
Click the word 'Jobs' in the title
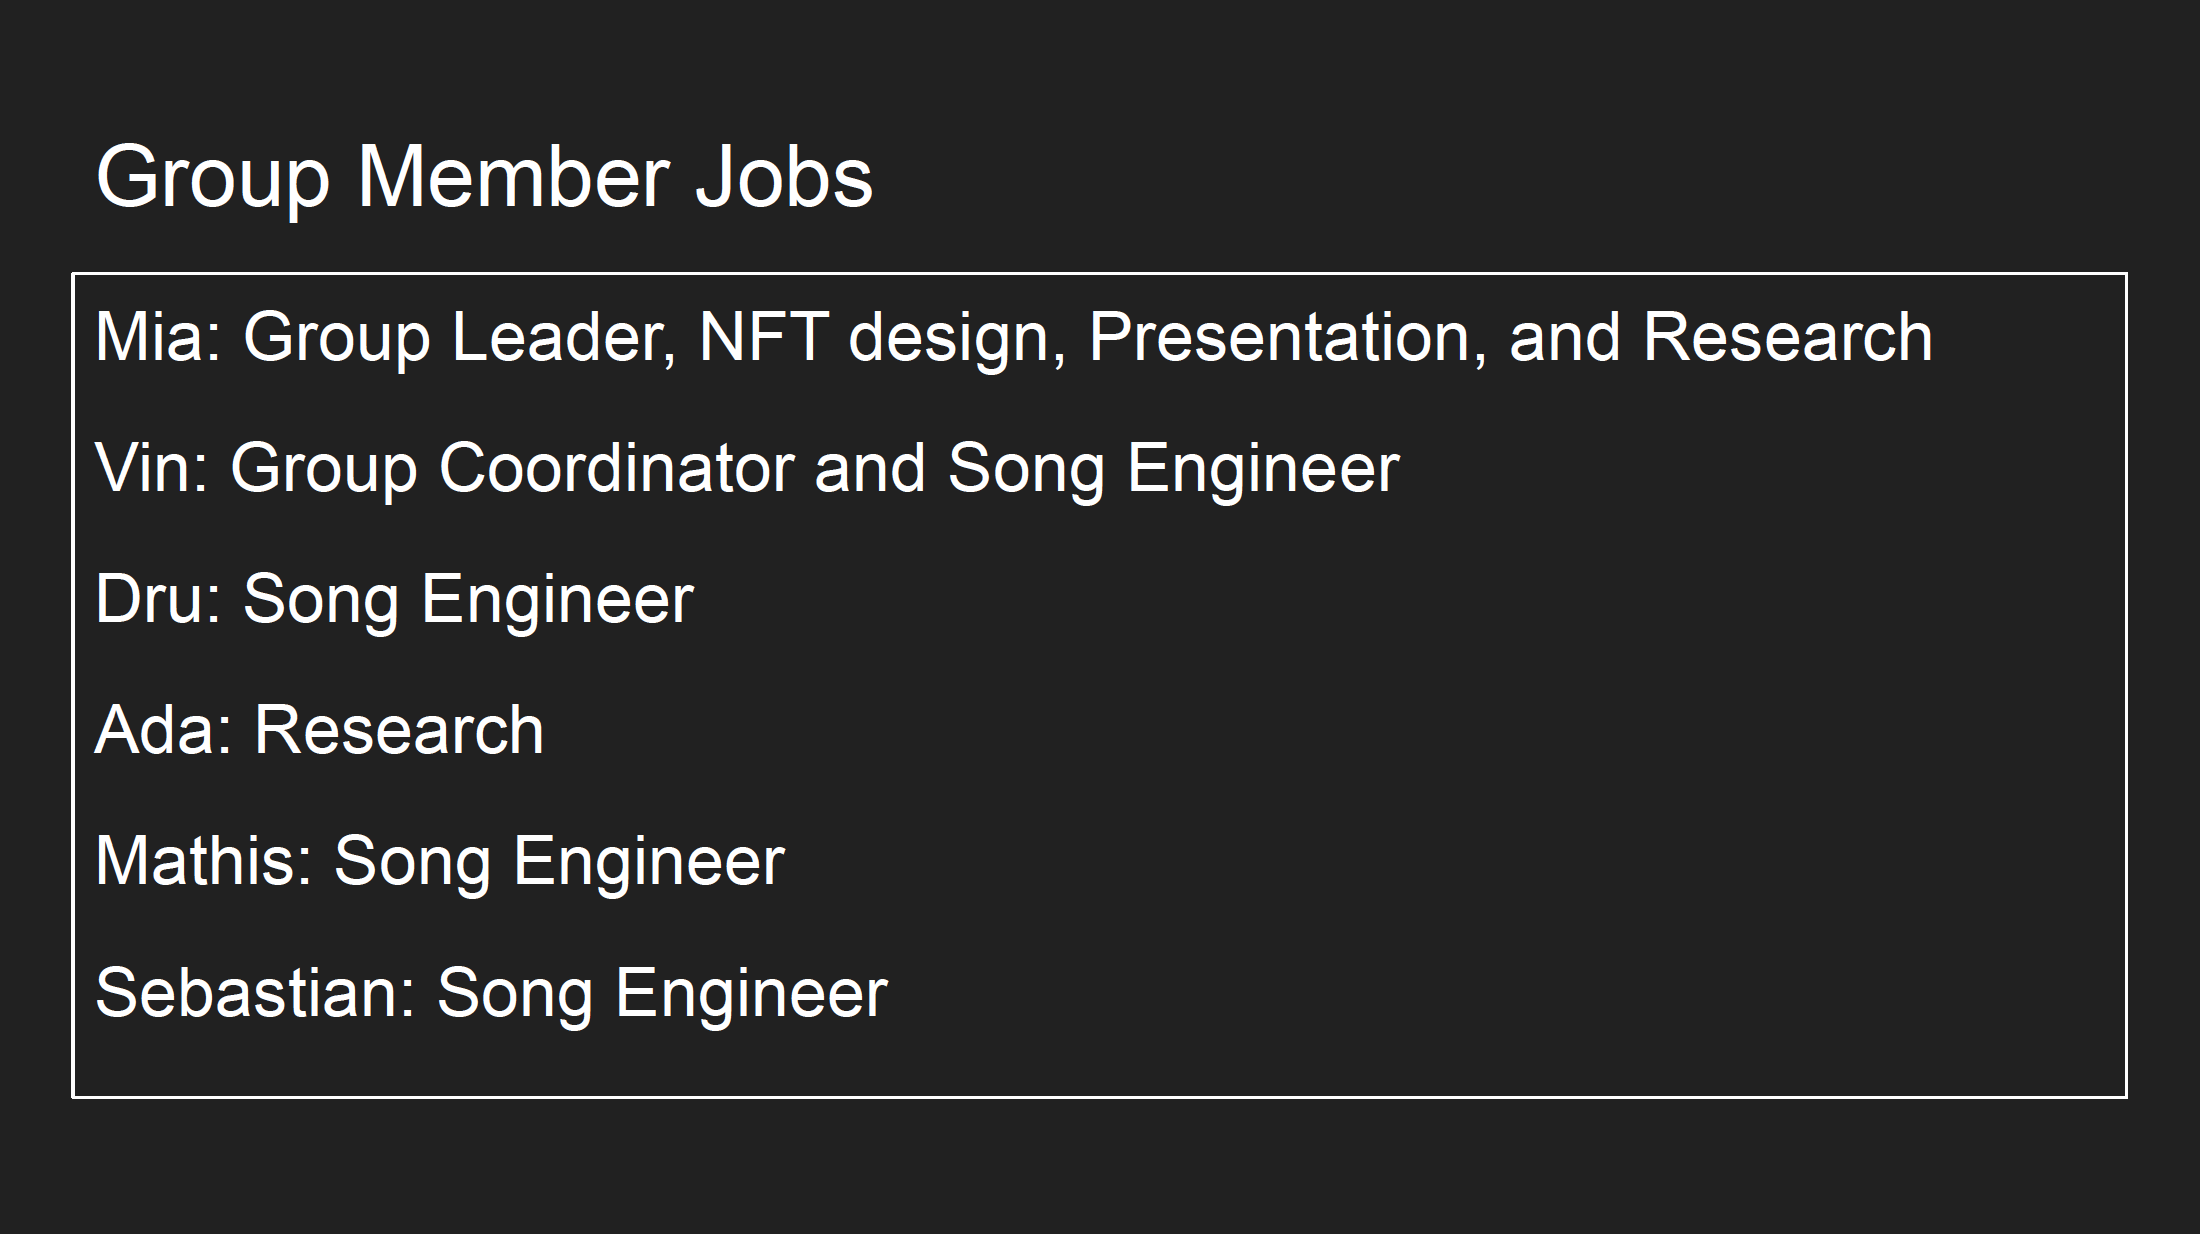(783, 177)
